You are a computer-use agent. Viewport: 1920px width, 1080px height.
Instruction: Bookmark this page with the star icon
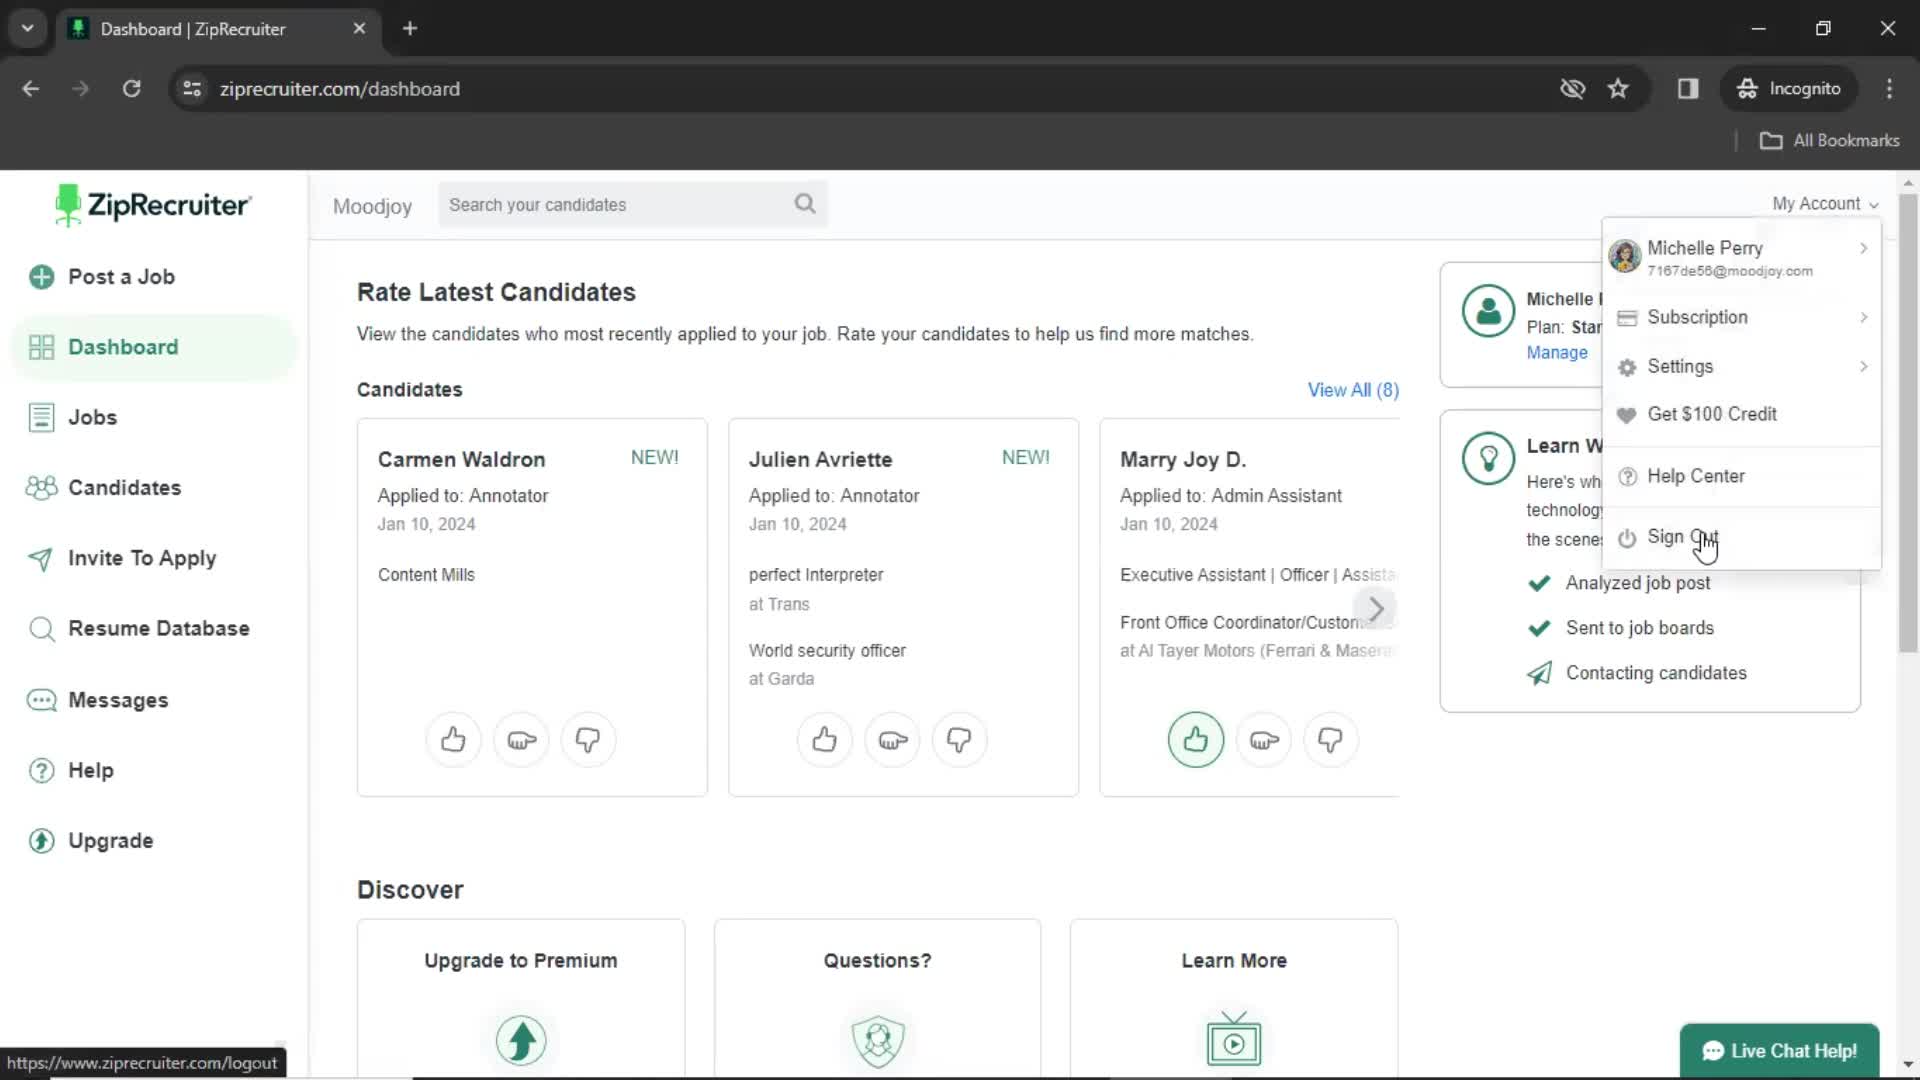click(x=1618, y=89)
